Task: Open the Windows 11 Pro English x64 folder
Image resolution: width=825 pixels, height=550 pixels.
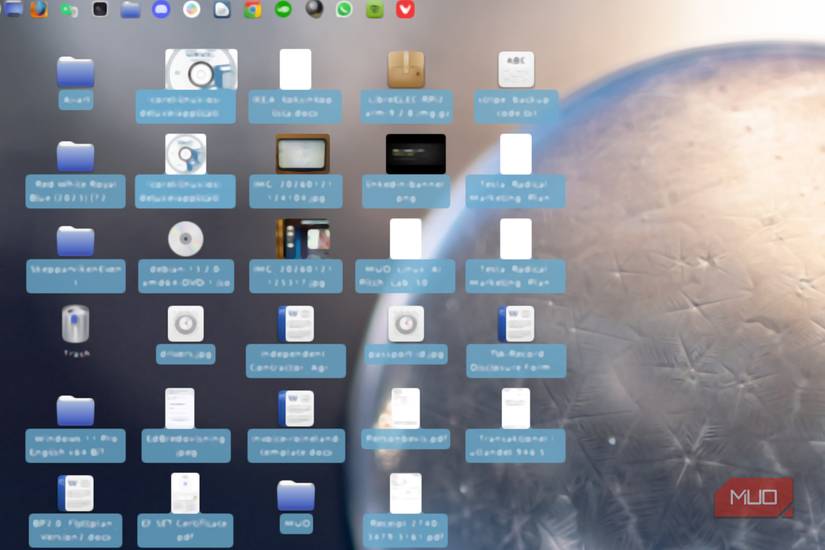Action: coord(75,428)
